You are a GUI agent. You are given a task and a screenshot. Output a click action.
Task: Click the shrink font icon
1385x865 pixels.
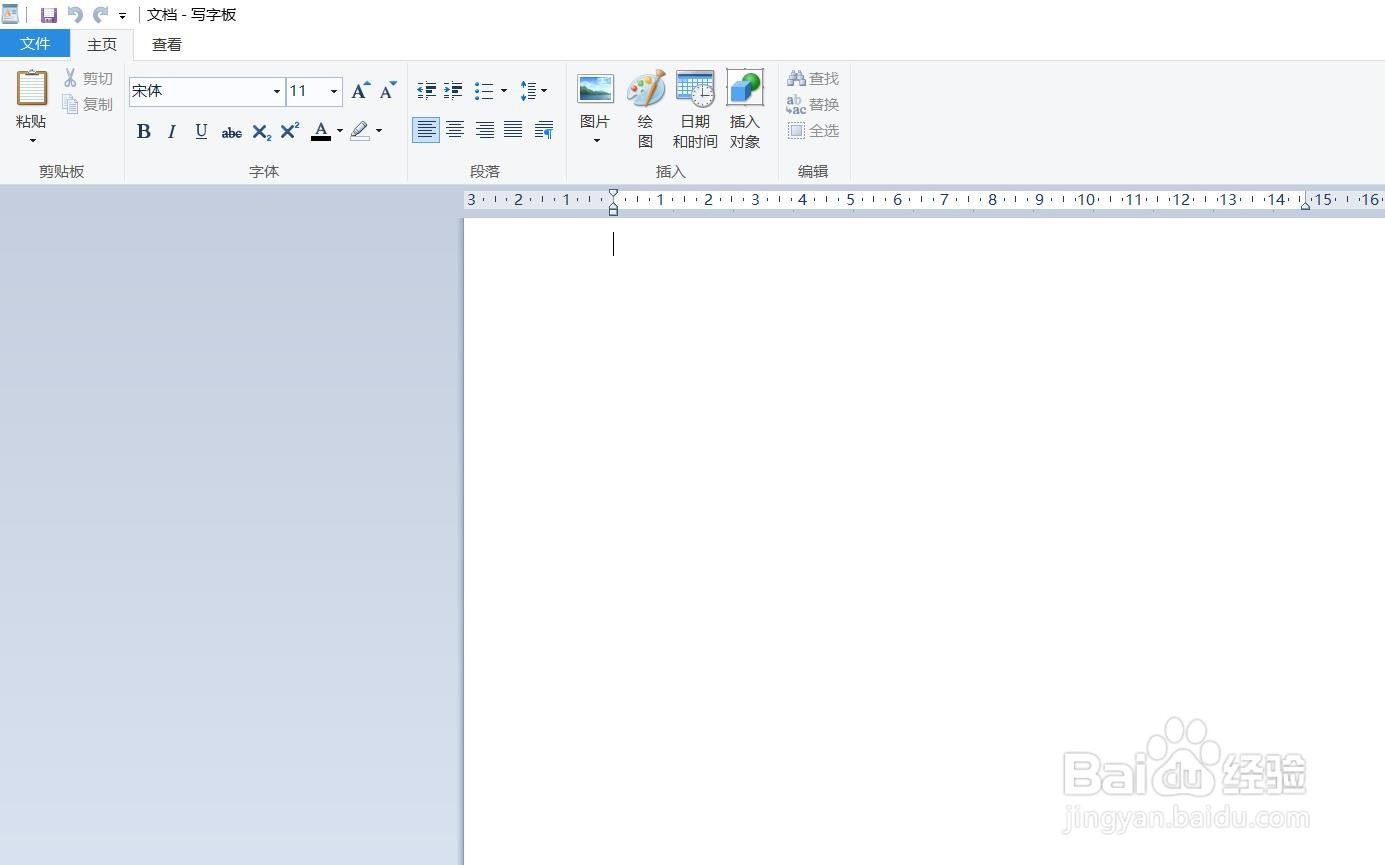pos(388,91)
